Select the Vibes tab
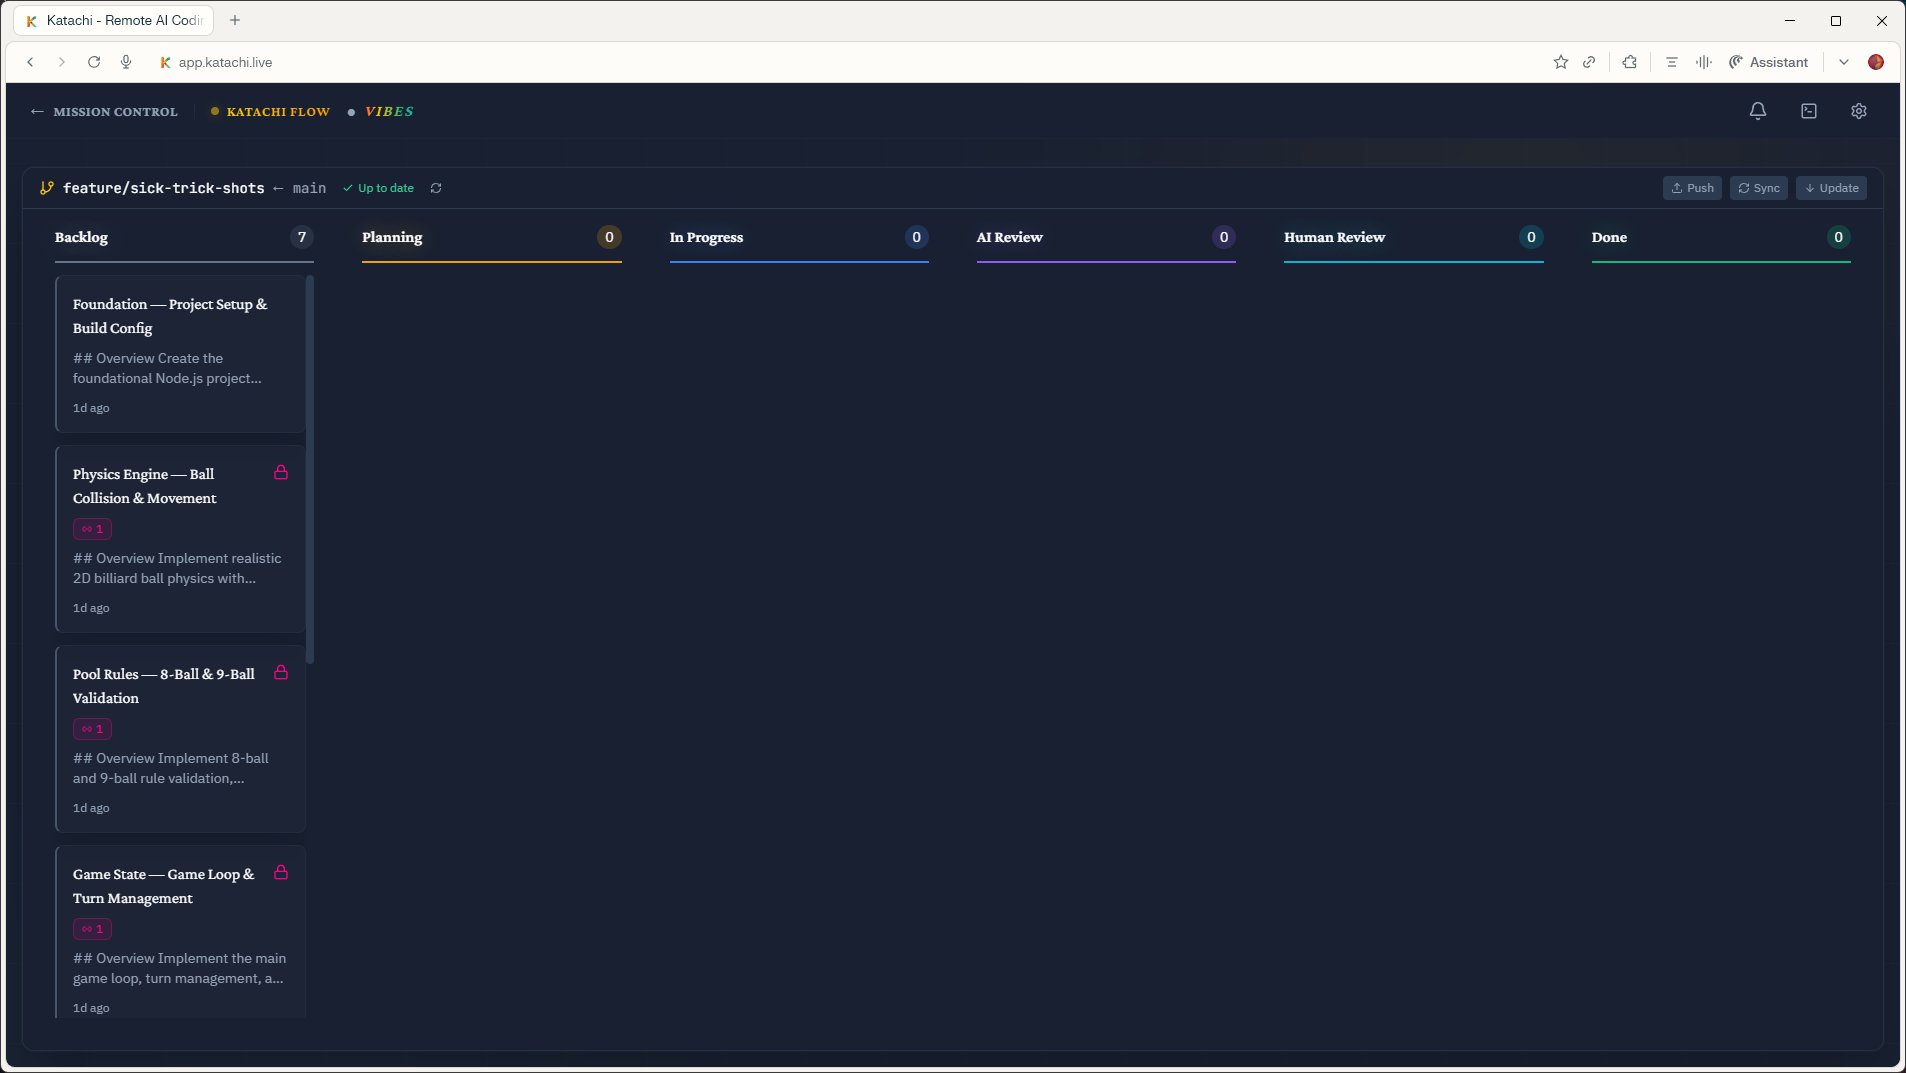The width and height of the screenshot is (1906, 1073). [x=389, y=111]
